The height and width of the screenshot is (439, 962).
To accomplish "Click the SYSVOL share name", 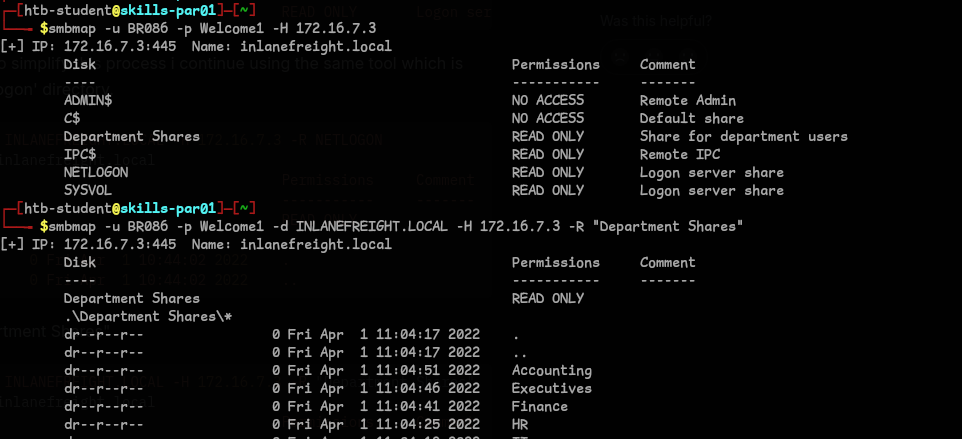I will pyautogui.click(x=88, y=190).
